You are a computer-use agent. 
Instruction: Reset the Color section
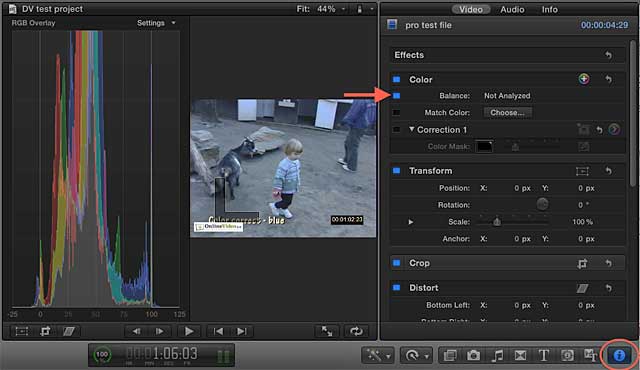coord(609,79)
